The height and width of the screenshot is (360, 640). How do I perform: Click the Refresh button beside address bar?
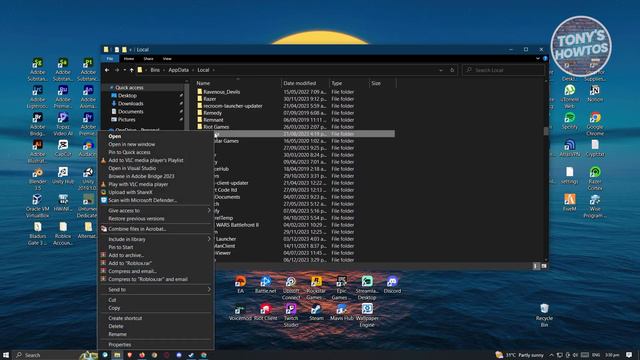tap(452, 70)
